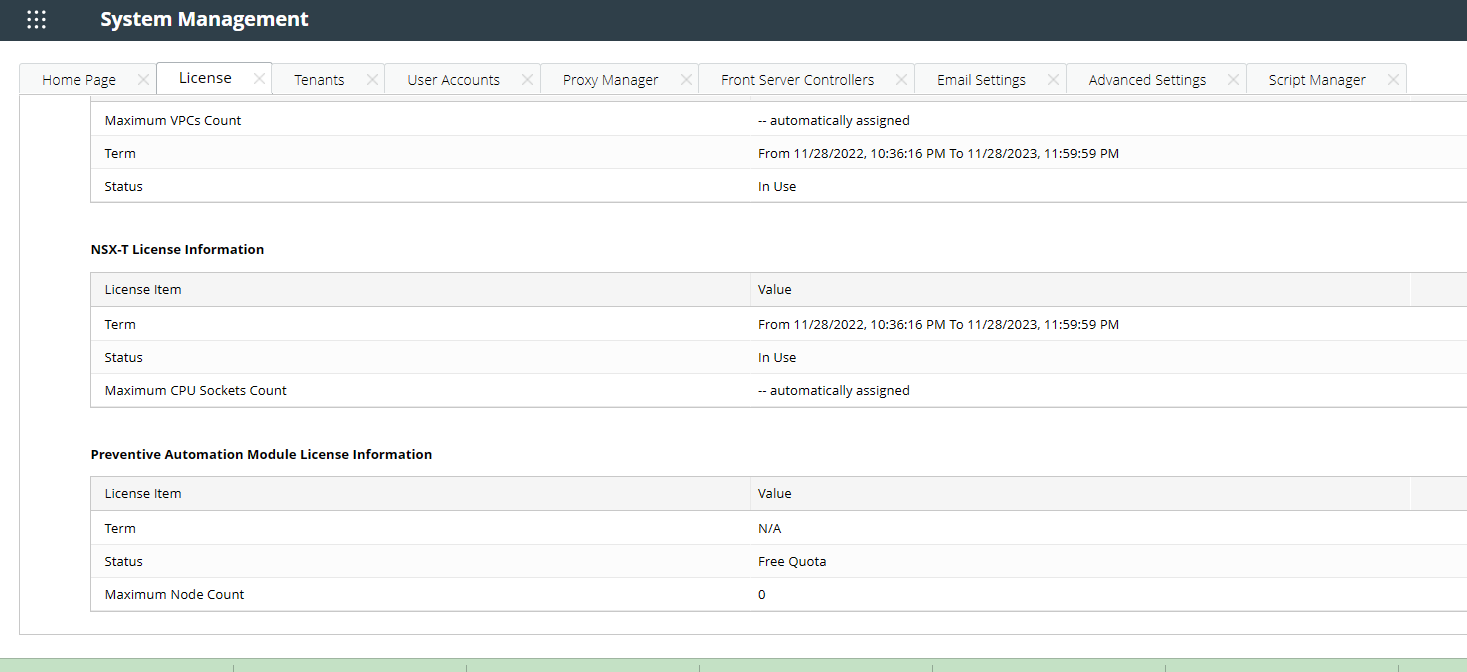Select the Term row showing N/A
This screenshot has height=672, width=1467.
(120, 528)
